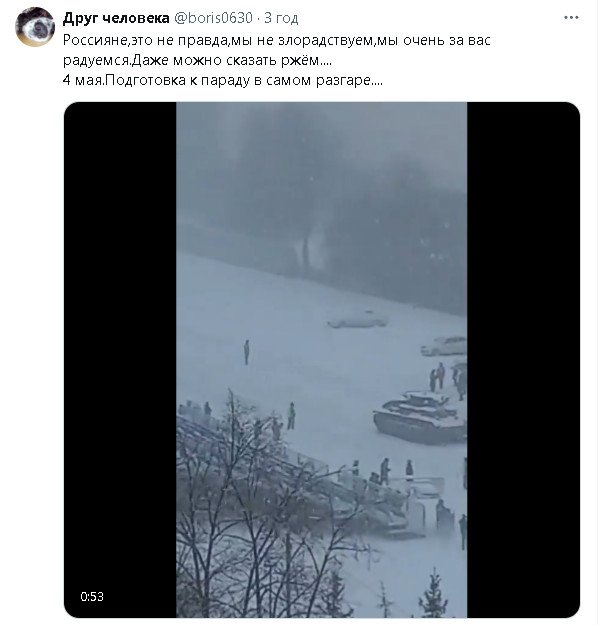
Task: Select the tweet line 'радуемся.Даже можно сказать ржём'
Action: pos(197,61)
